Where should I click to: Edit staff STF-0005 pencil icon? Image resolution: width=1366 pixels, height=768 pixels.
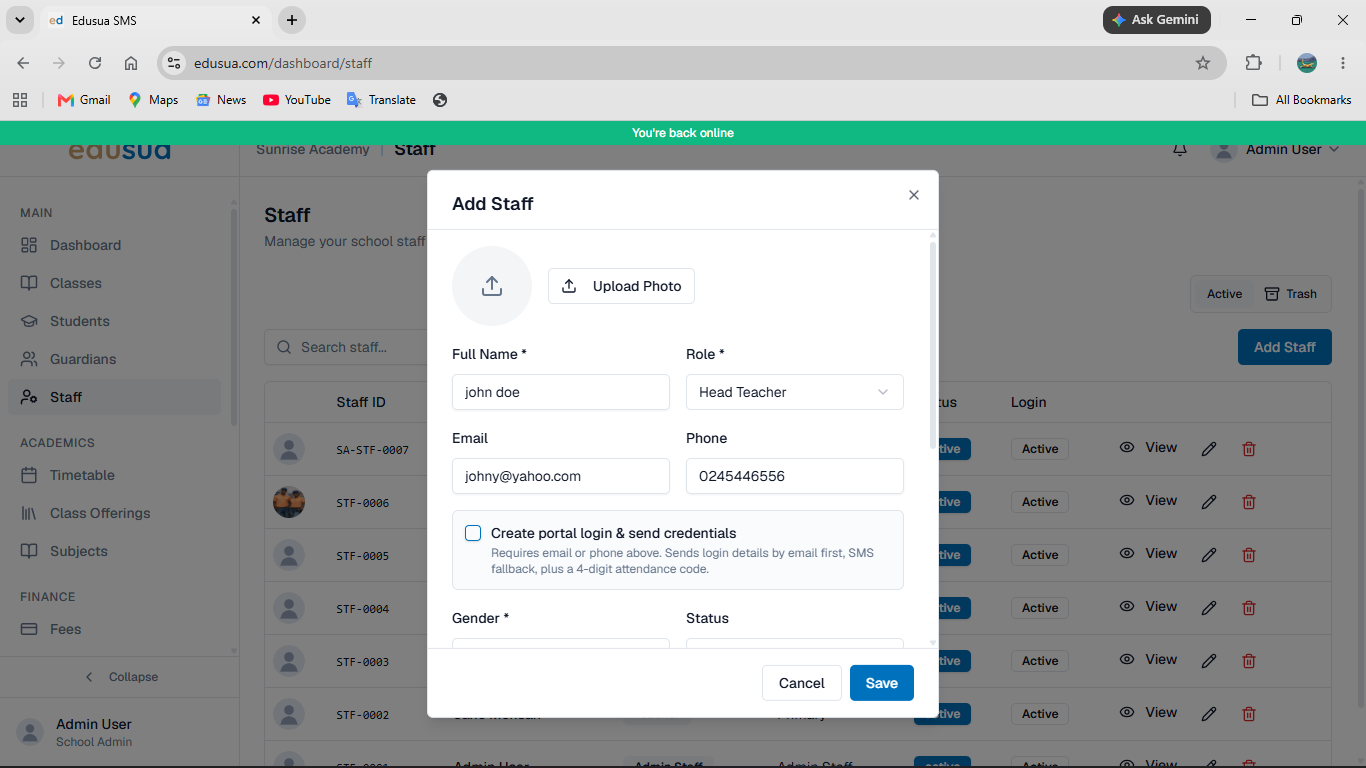tap(1209, 555)
